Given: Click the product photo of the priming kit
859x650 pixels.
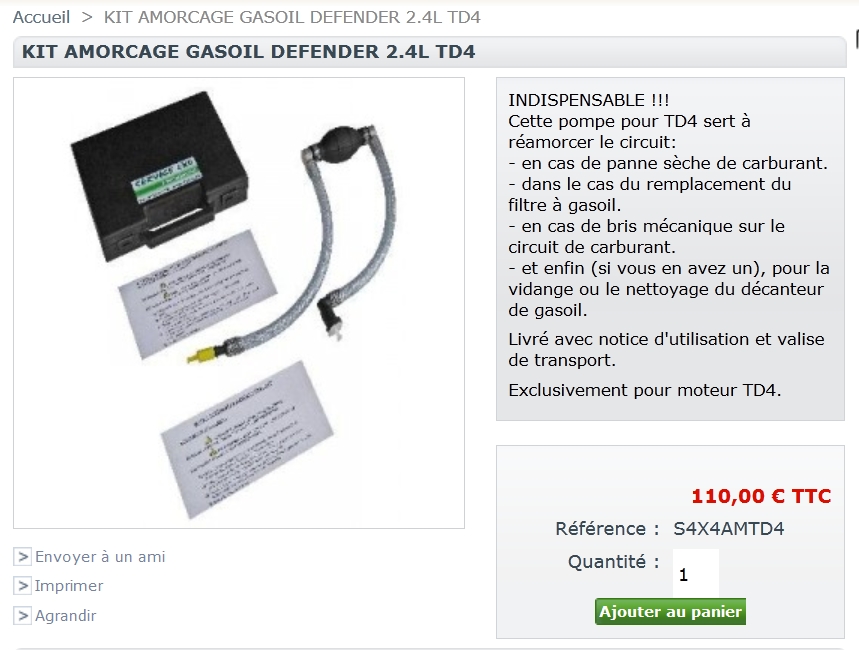Looking at the screenshot, I should coord(239,303).
